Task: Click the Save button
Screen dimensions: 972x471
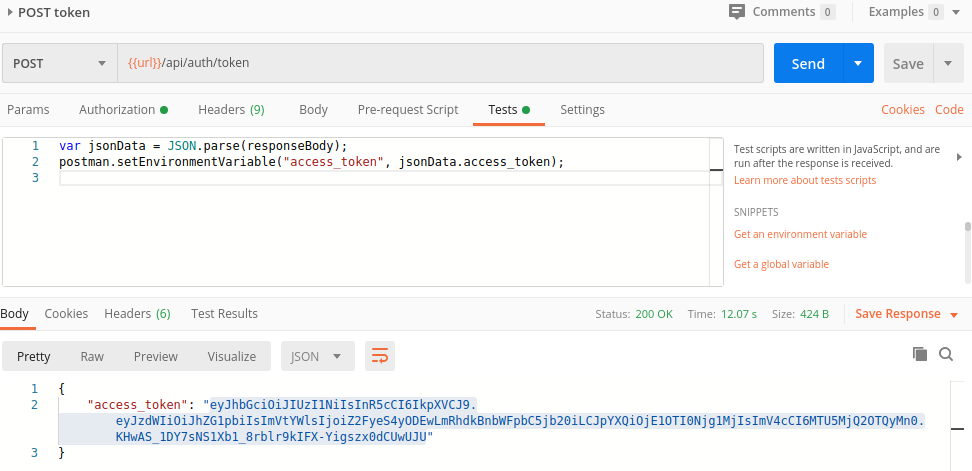Action: tap(908, 63)
